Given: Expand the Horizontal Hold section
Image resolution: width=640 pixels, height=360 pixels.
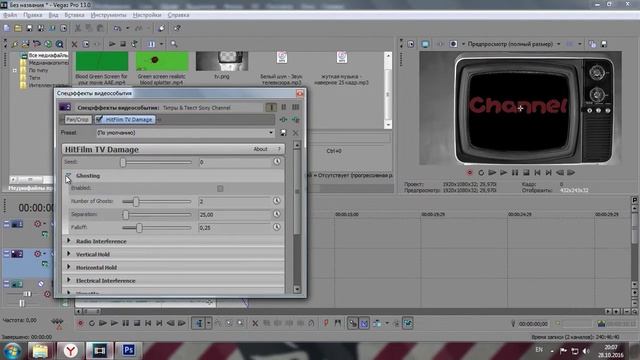Looking at the screenshot, I should pos(69,267).
